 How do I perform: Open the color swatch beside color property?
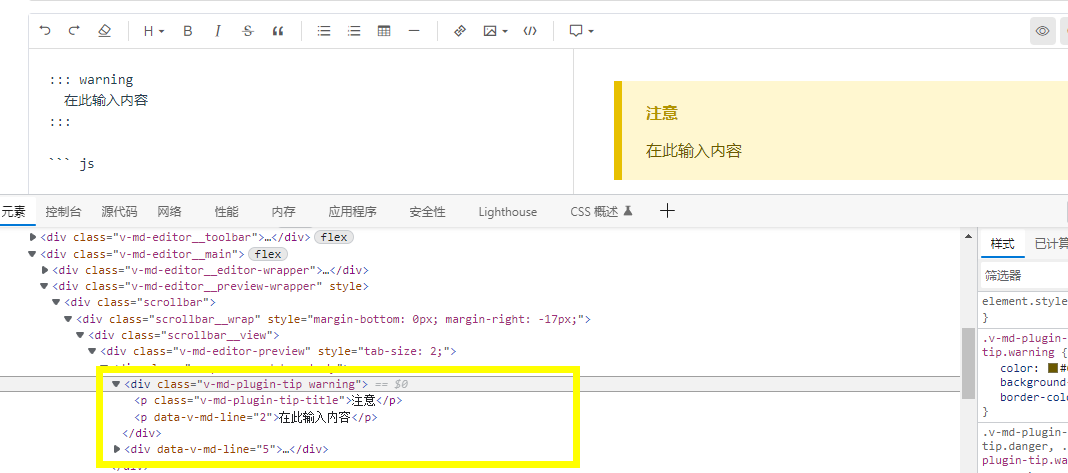pyautogui.click(x=1053, y=368)
